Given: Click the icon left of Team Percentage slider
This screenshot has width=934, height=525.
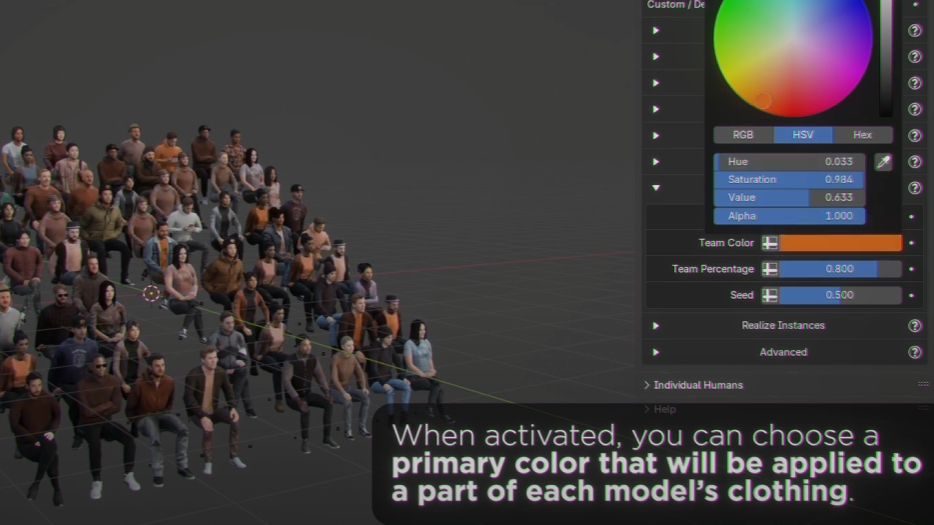Looking at the screenshot, I should pyautogui.click(x=769, y=269).
